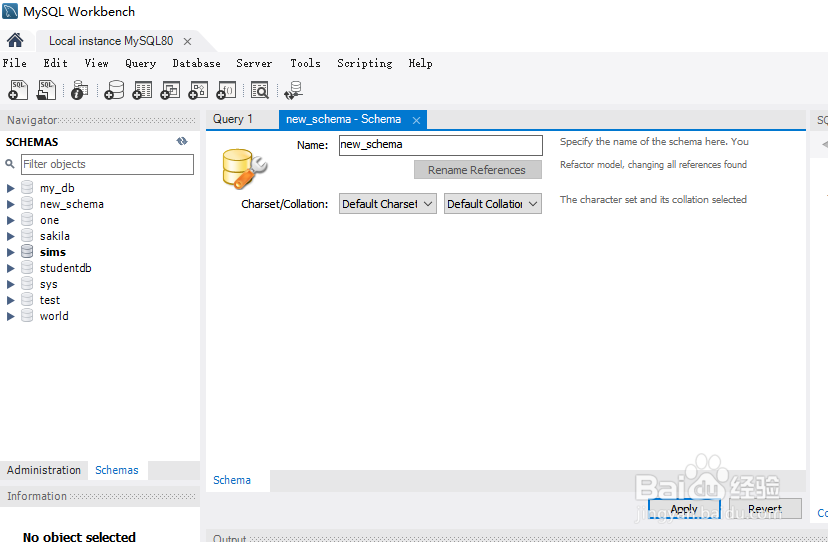Viewport: 828px width, 542px height.
Task: Close the Local instance MySQL80 tab
Action: coord(187,41)
